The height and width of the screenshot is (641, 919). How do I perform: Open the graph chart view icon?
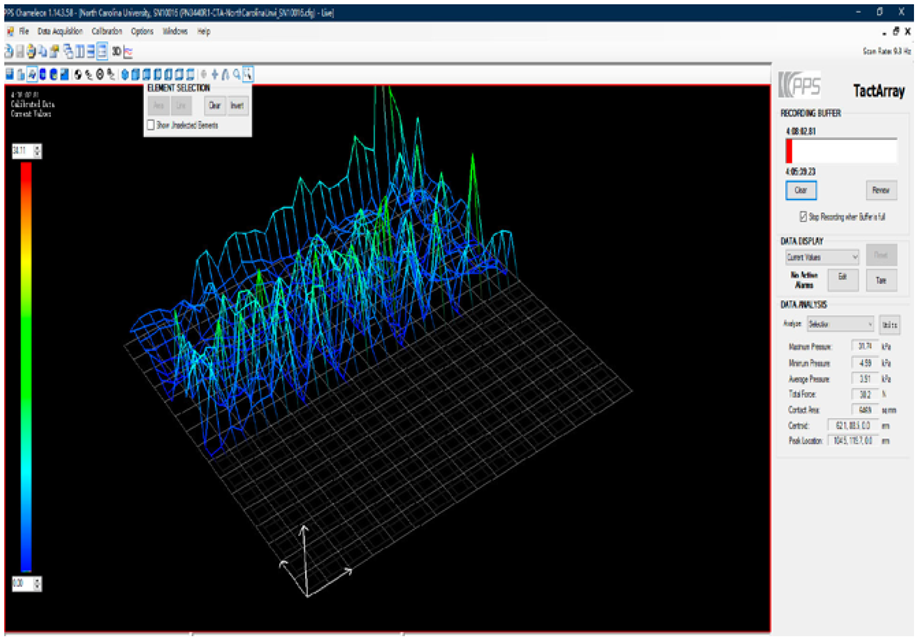point(128,51)
